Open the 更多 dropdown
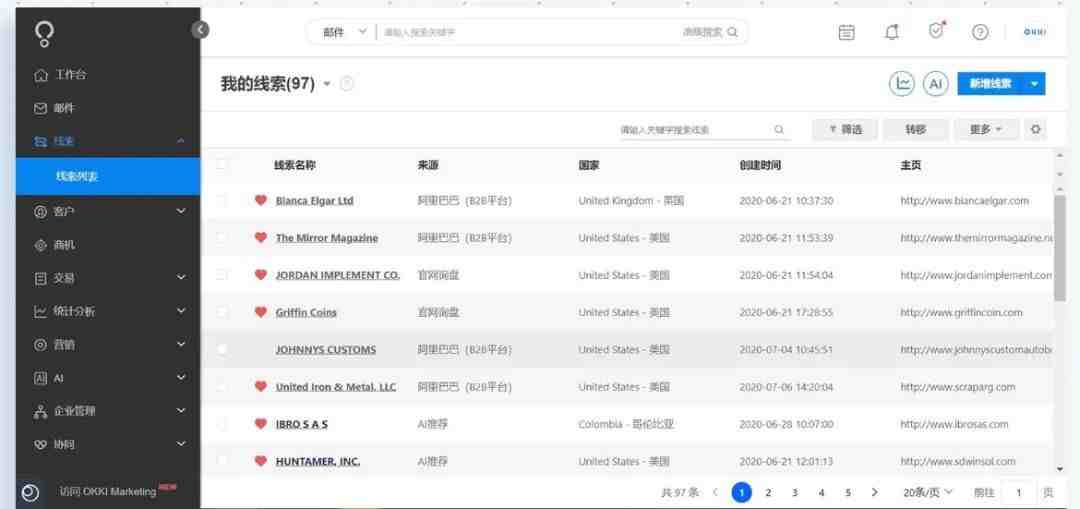 pos(986,129)
